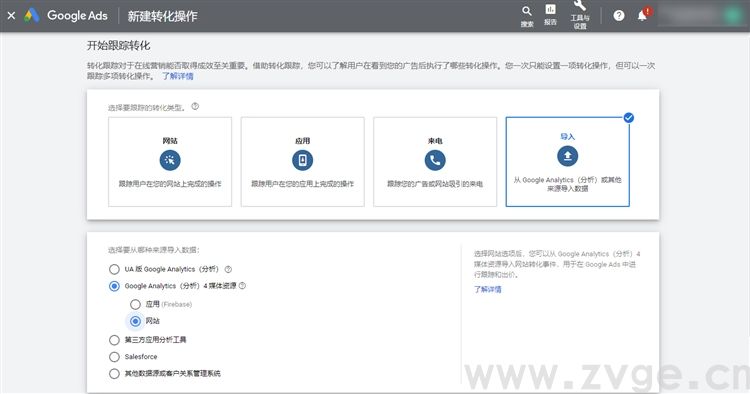Select 应用 (Firebase) radio button

135,304
